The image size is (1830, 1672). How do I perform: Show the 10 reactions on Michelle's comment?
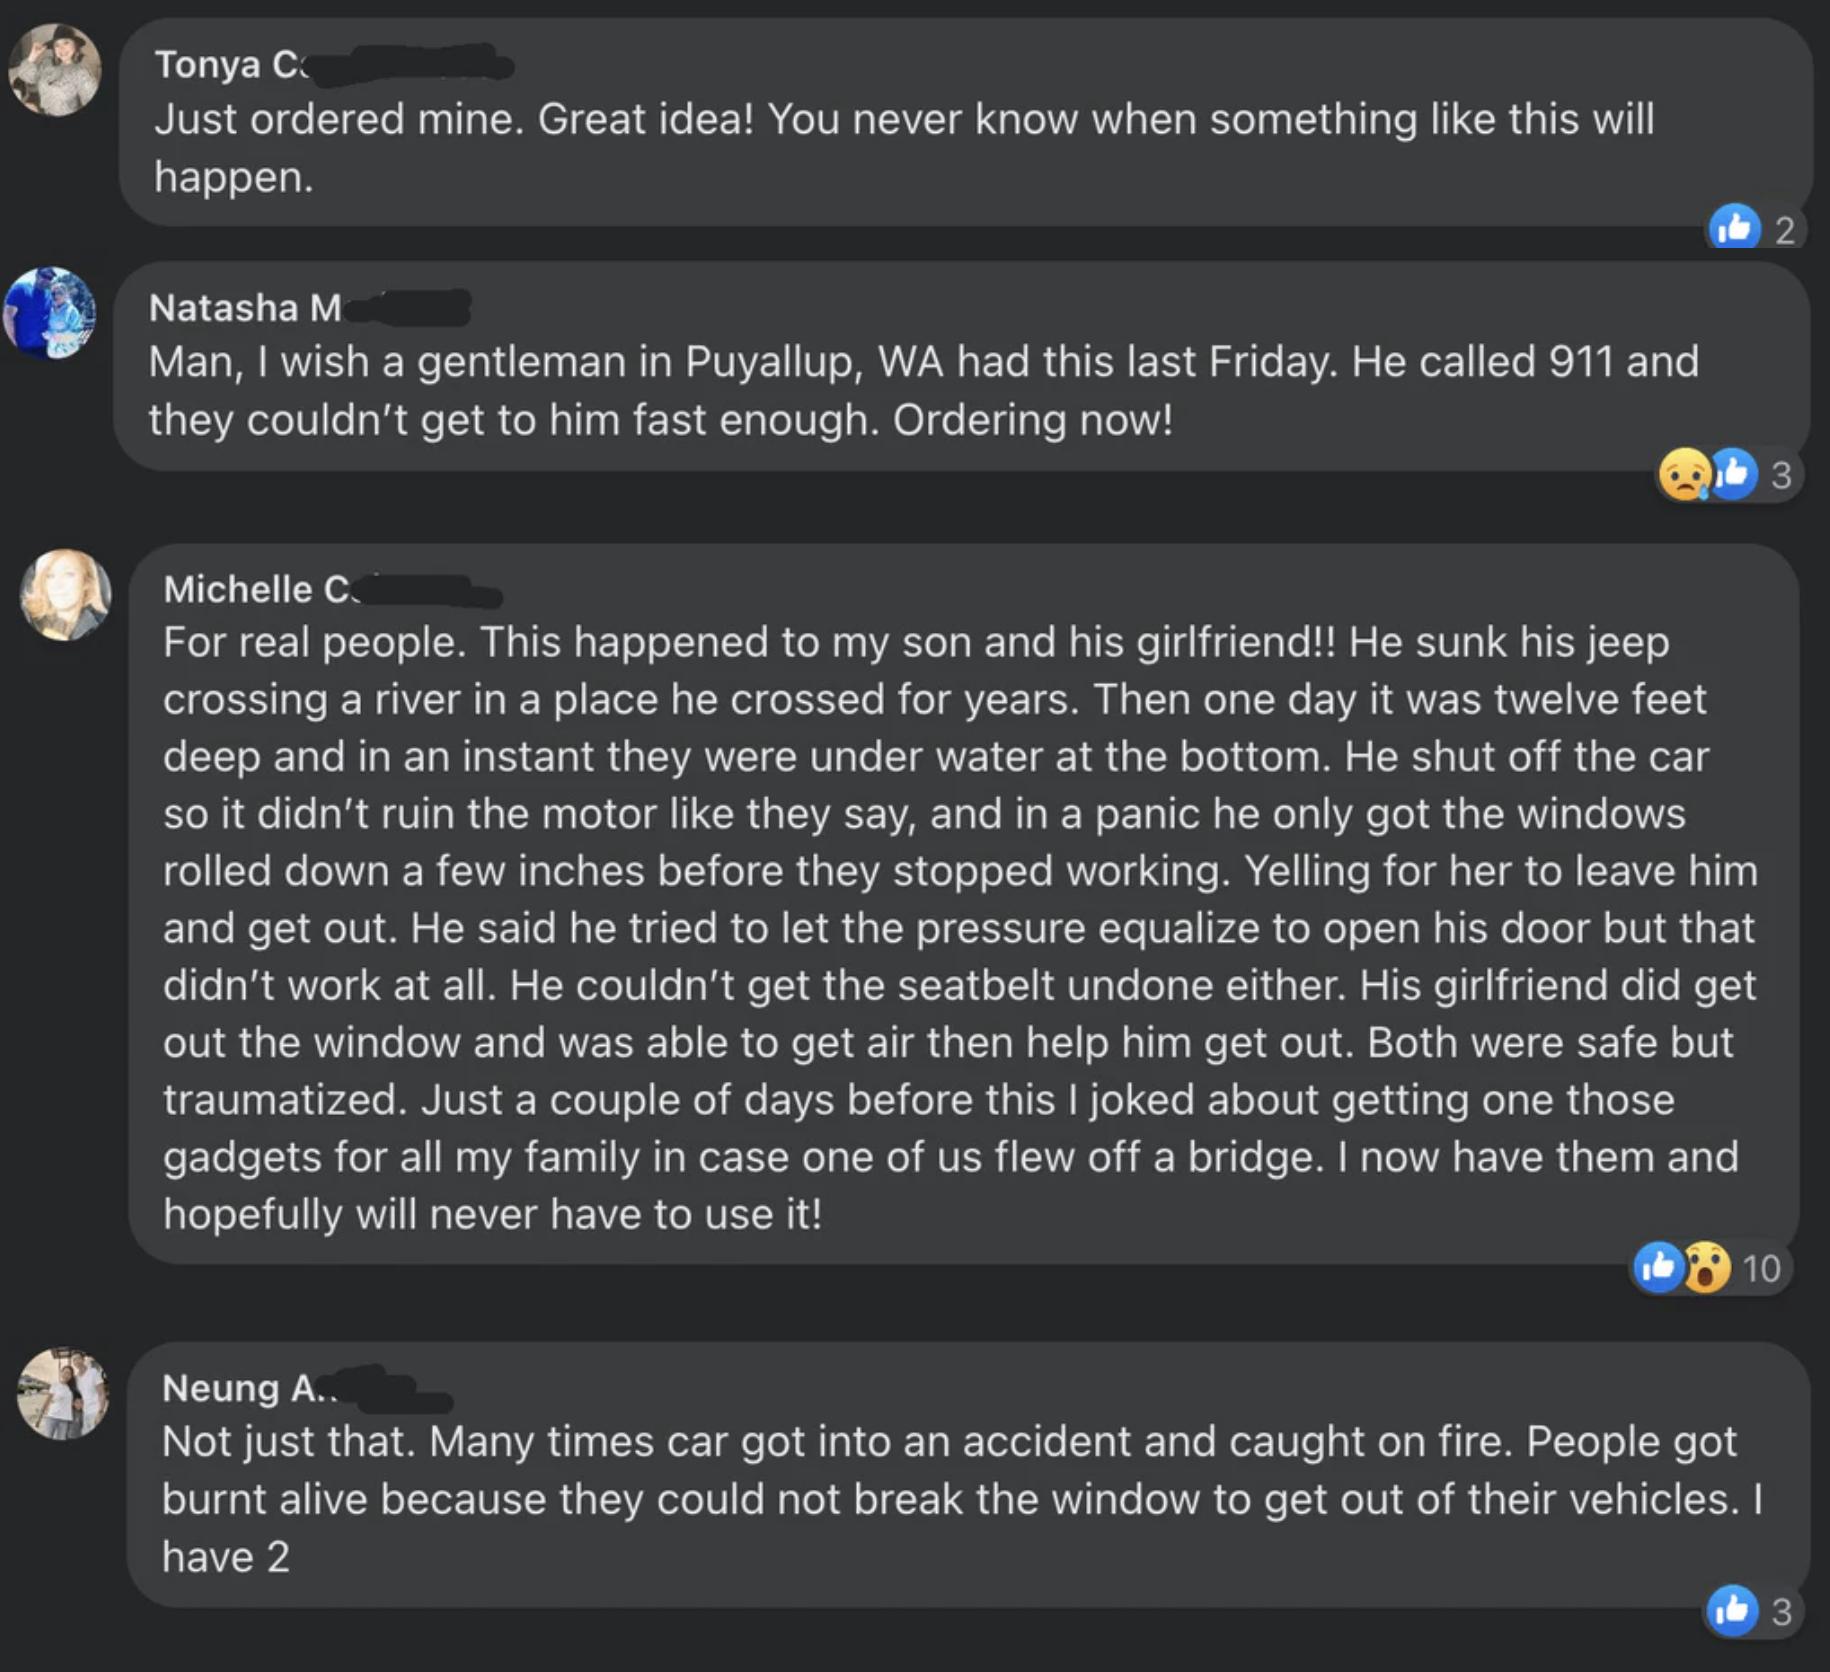1762,1268
